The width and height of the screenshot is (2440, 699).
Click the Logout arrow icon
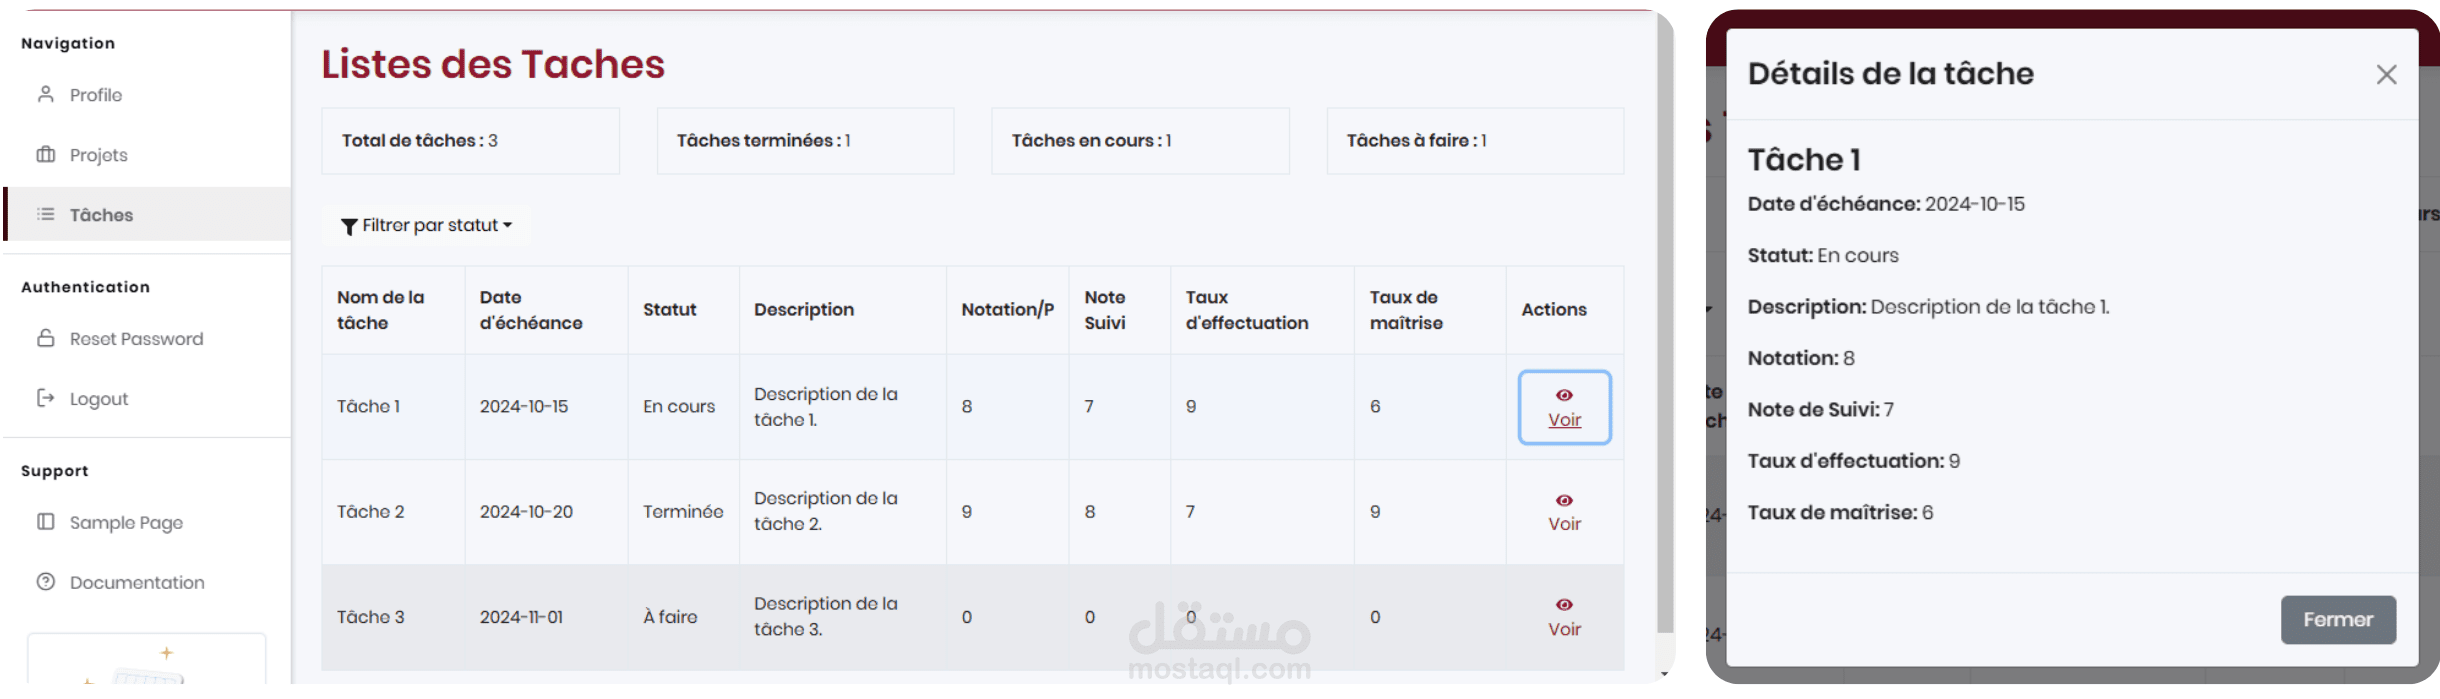pyautogui.click(x=46, y=398)
